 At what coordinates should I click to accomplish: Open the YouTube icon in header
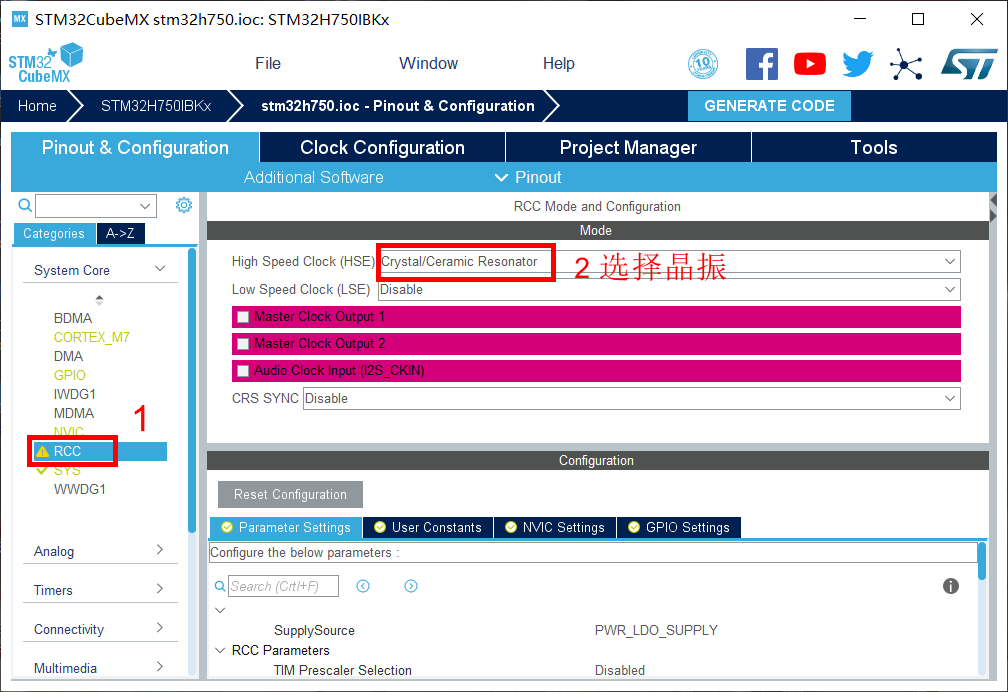(x=810, y=64)
